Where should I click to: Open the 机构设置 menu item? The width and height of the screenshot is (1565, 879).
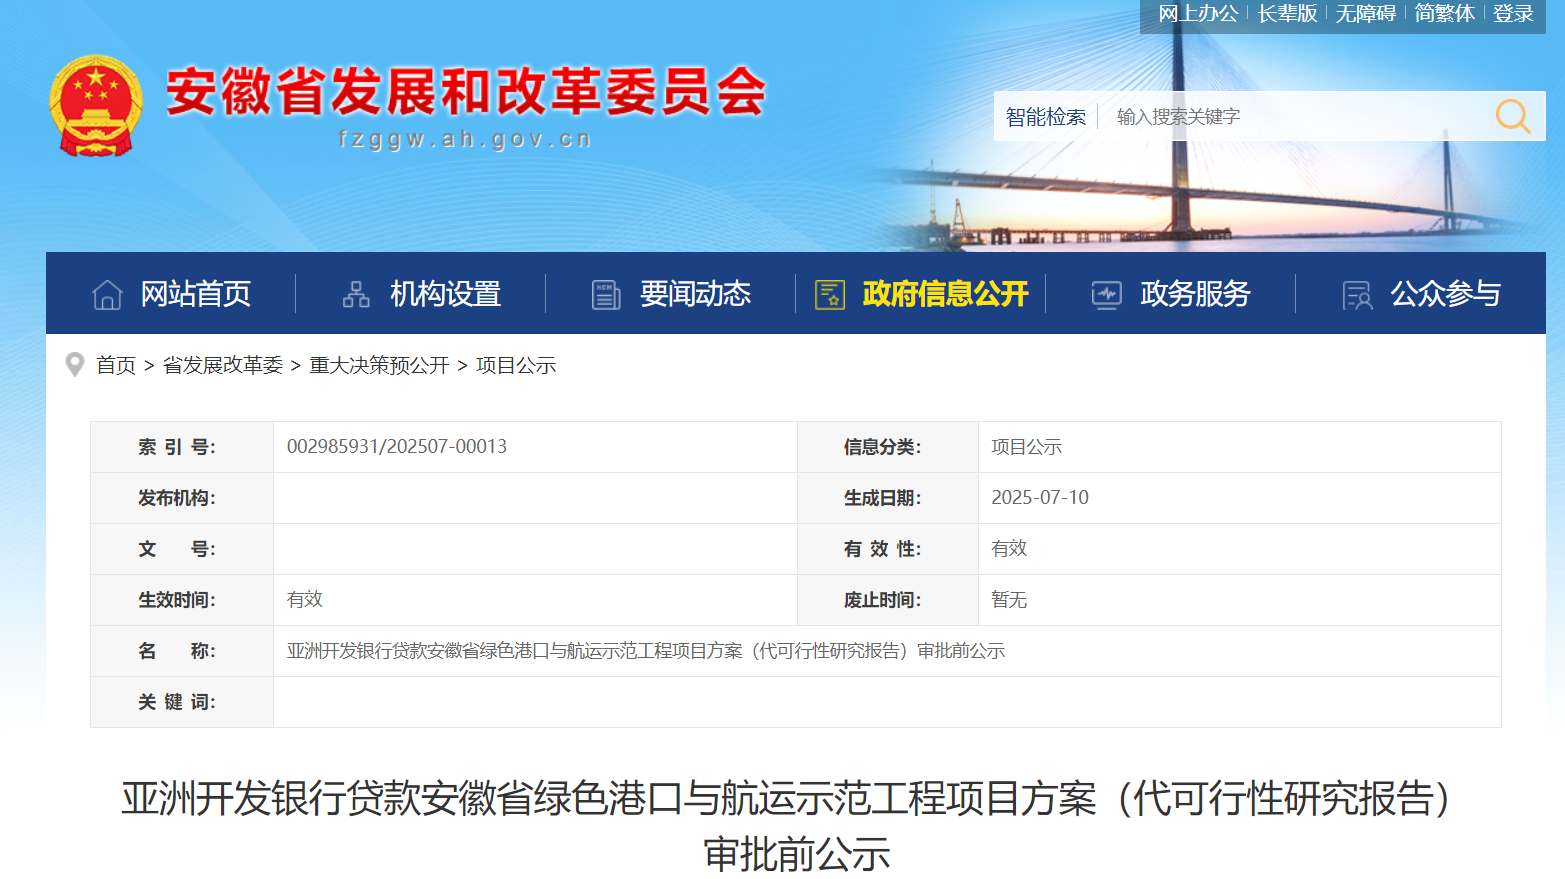pos(445,294)
